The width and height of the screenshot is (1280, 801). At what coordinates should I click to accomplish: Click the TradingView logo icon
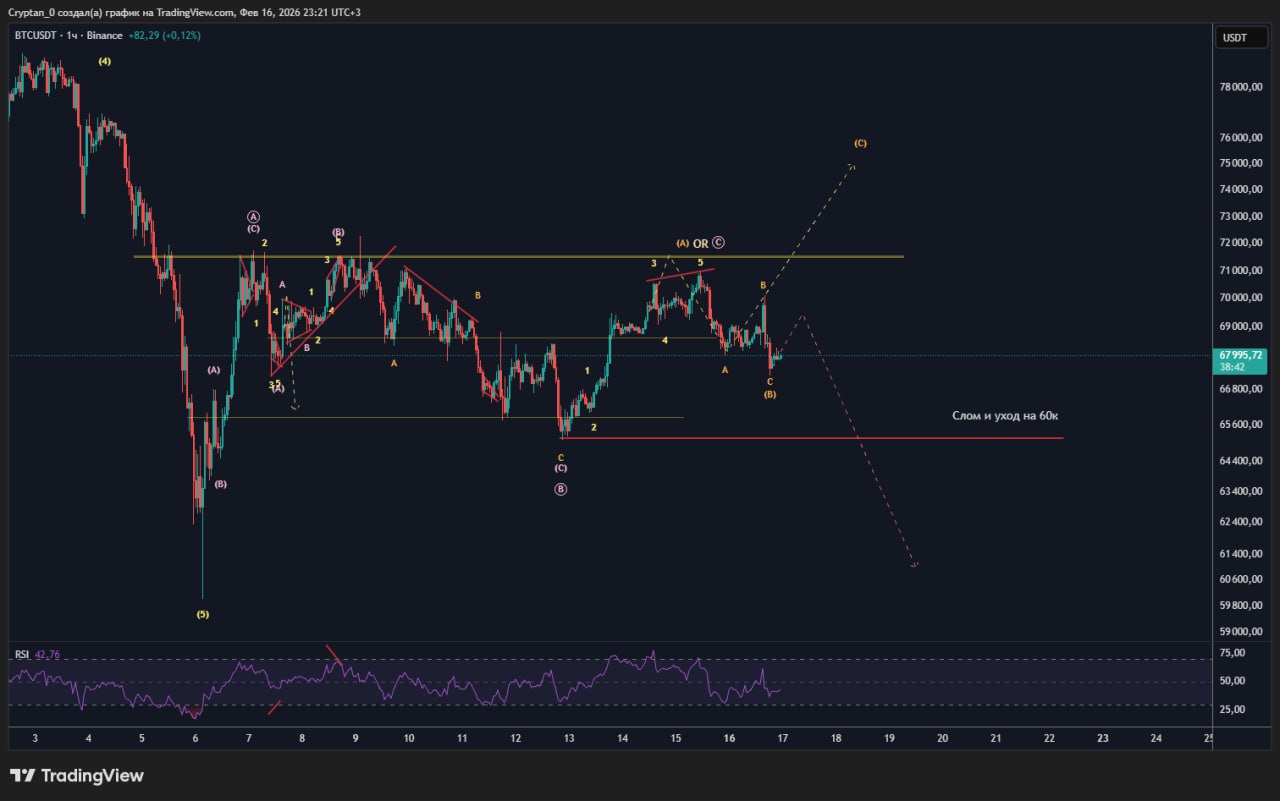point(22,776)
